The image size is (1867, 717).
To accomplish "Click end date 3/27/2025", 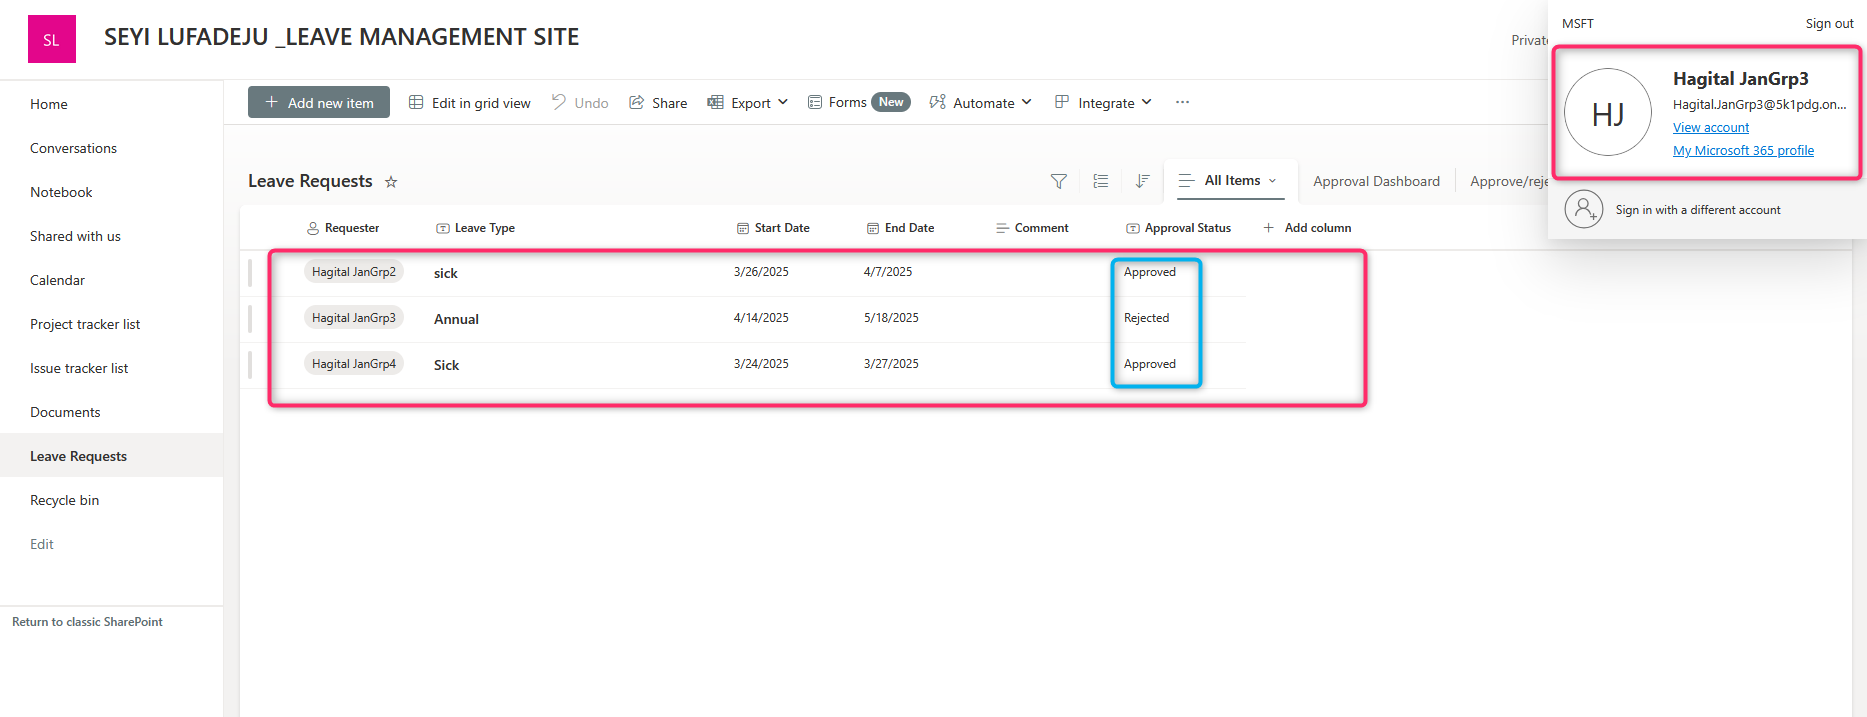I will [x=891, y=364].
